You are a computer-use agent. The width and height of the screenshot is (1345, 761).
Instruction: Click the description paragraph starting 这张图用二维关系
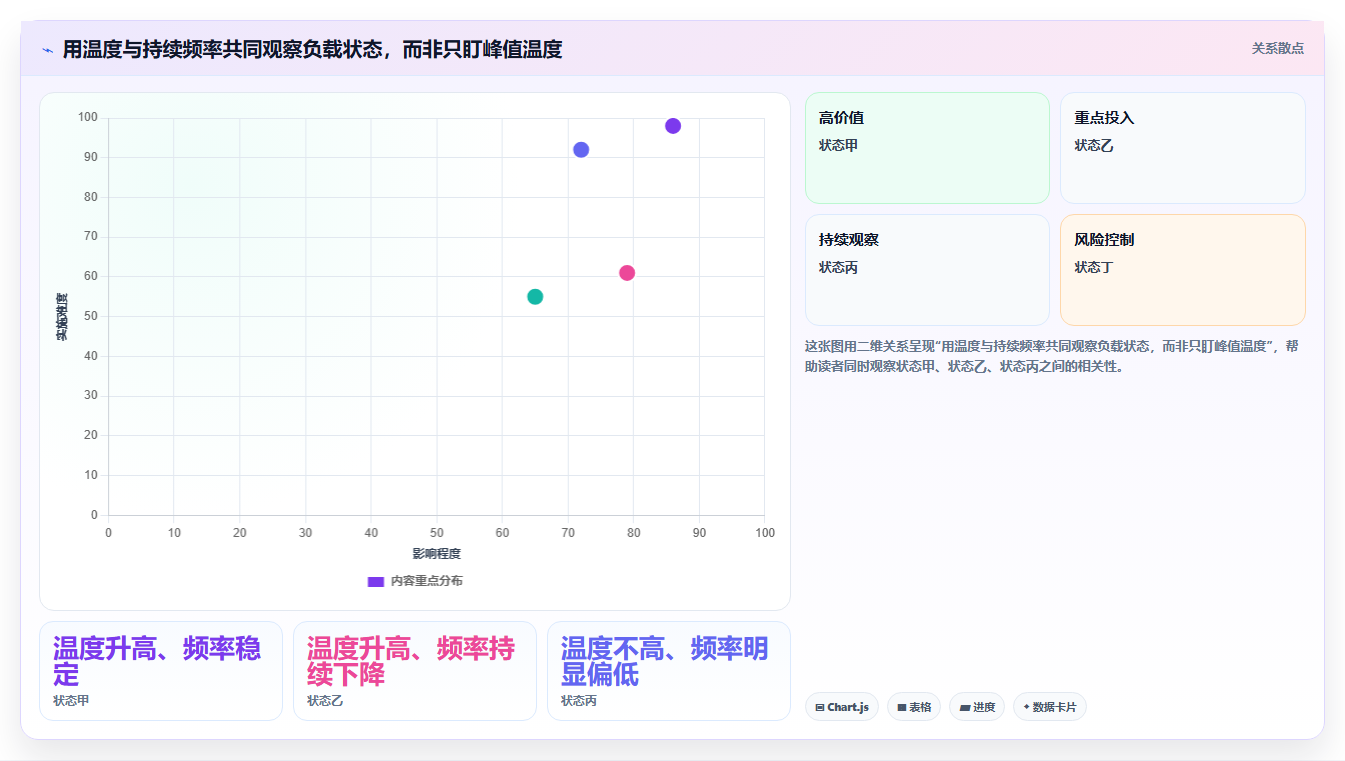[x=1053, y=356]
